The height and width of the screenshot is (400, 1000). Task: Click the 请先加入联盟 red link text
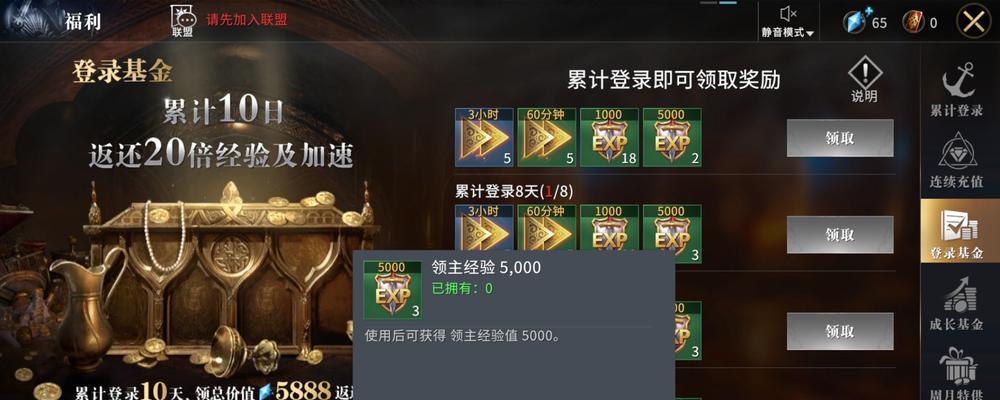click(x=247, y=19)
